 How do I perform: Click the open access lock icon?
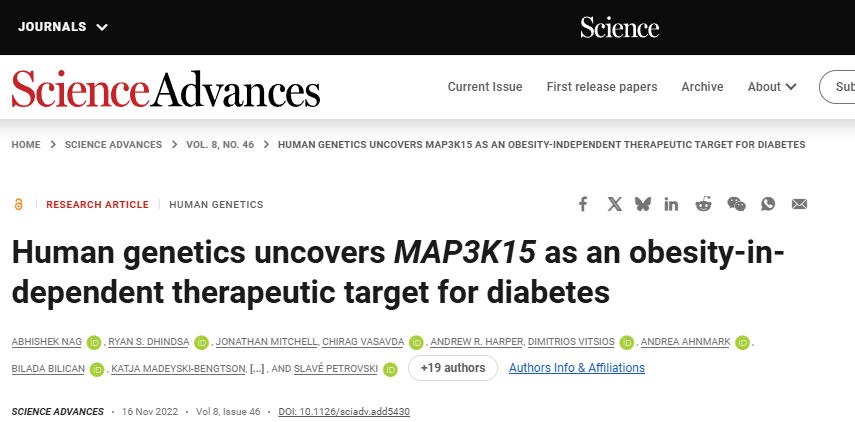click(x=19, y=204)
